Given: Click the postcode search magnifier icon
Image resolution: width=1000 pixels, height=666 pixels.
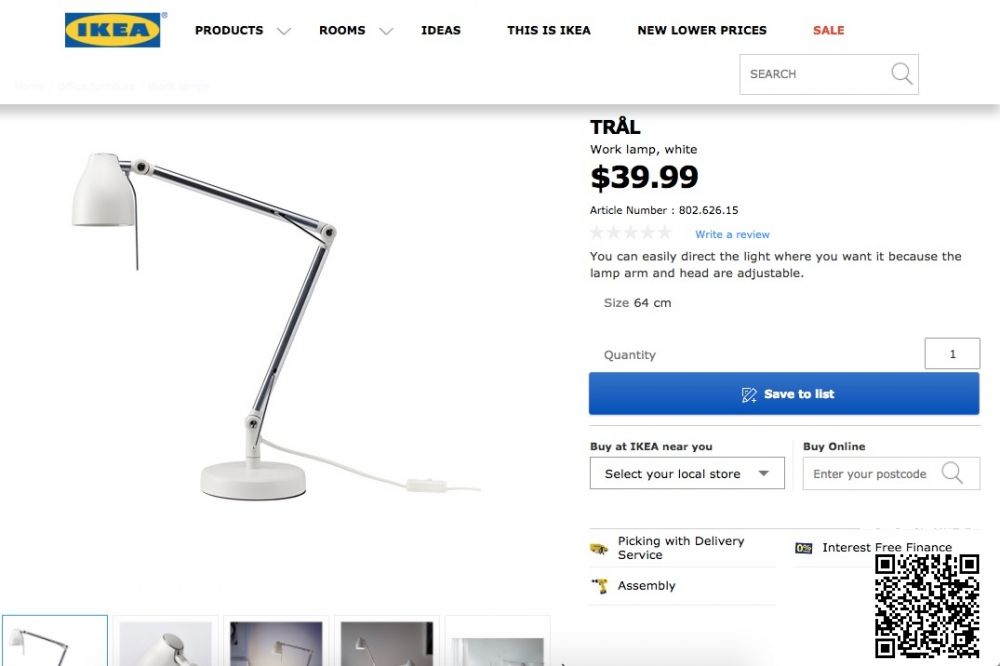Looking at the screenshot, I should pos(951,473).
